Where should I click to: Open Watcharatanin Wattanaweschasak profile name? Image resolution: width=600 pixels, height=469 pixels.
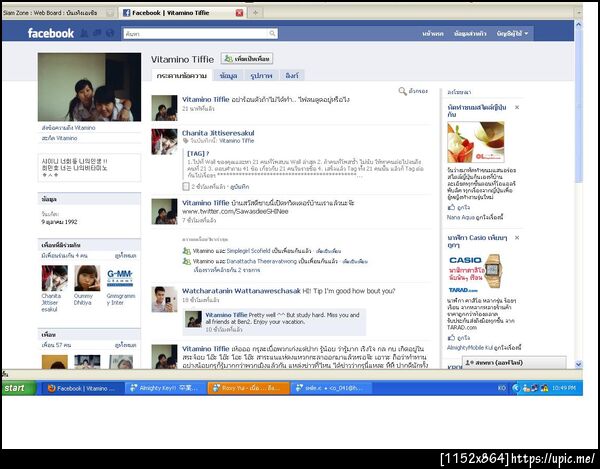coord(241,291)
